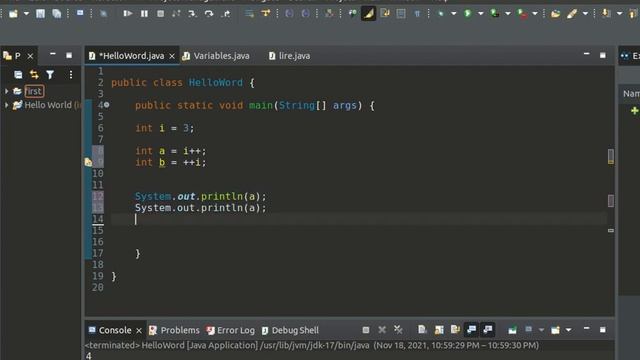The image size is (640, 360).
Task: Open the Debug launch dropdown
Action: click(453, 14)
